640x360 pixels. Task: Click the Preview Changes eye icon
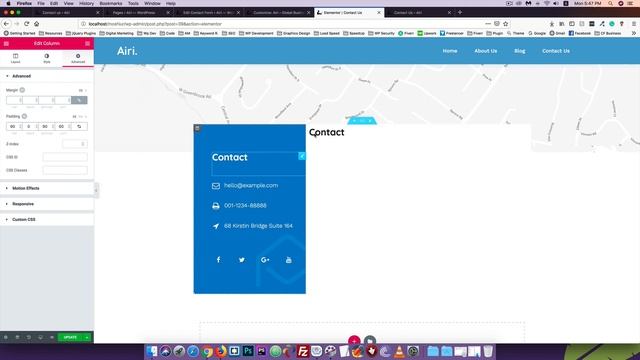click(52, 338)
